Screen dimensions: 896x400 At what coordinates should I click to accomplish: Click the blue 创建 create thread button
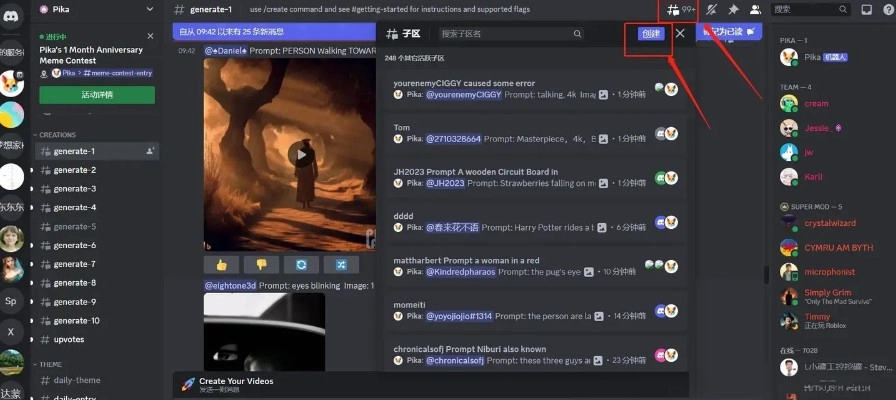click(650, 33)
